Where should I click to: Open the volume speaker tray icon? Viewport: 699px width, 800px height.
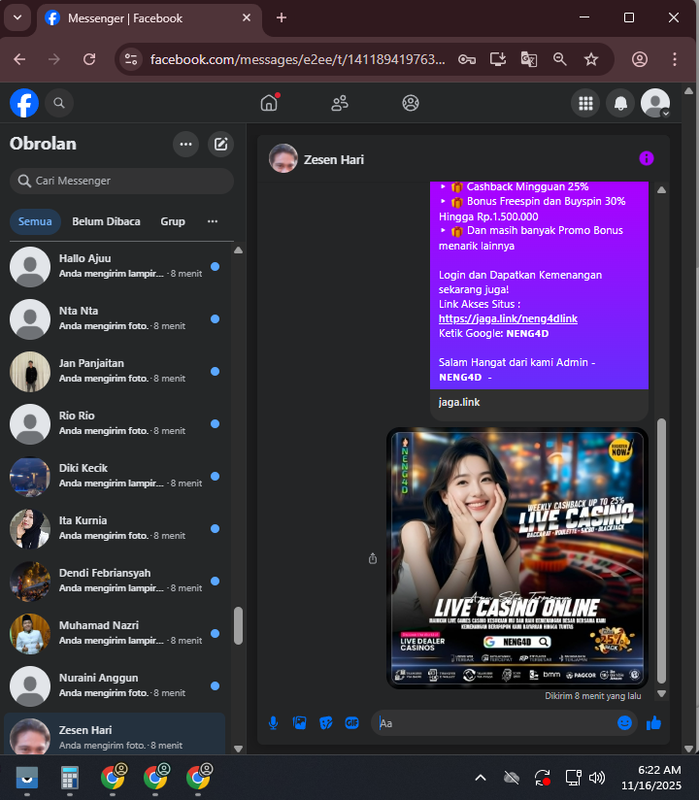pos(596,778)
